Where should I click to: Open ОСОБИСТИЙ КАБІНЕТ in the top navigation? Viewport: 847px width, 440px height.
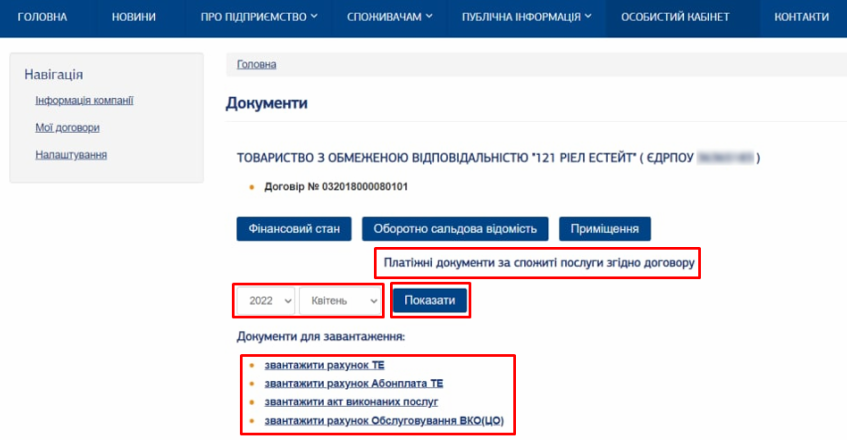[x=675, y=17]
